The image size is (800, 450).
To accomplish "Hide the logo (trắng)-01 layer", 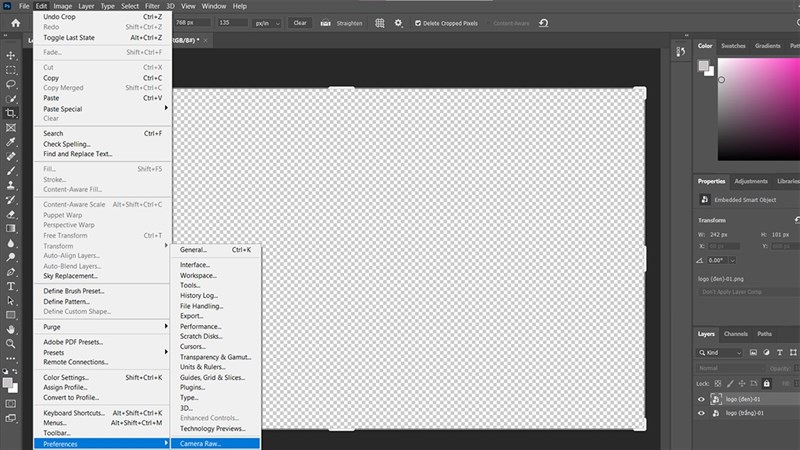I will click(x=701, y=413).
